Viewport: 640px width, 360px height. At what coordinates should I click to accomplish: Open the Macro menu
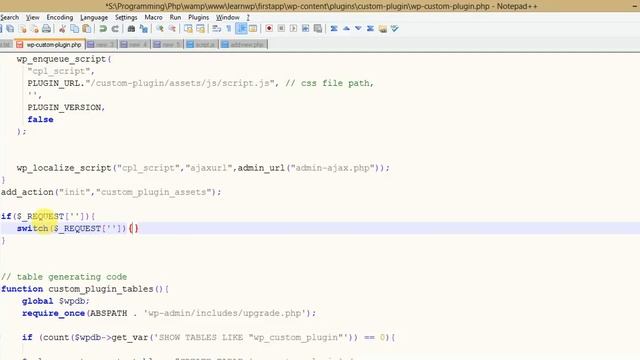[153, 17]
